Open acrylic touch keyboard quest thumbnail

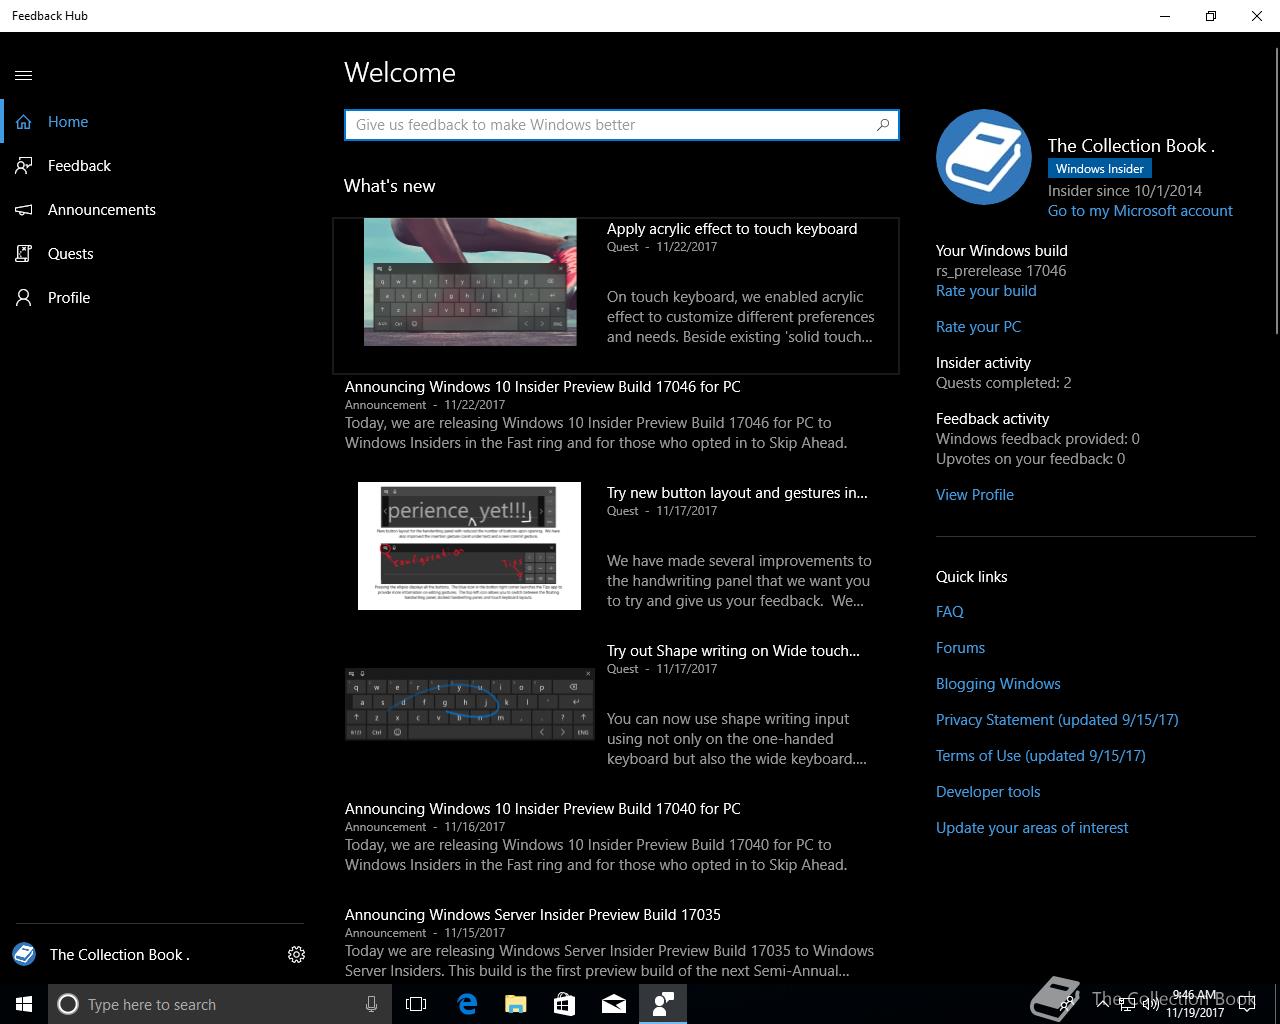click(470, 282)
